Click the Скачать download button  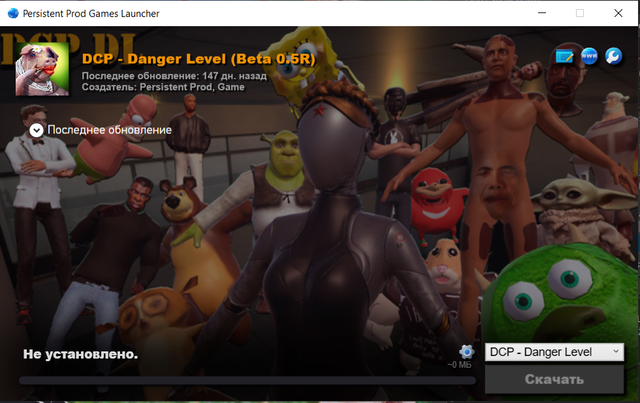[x=554, y=379]
